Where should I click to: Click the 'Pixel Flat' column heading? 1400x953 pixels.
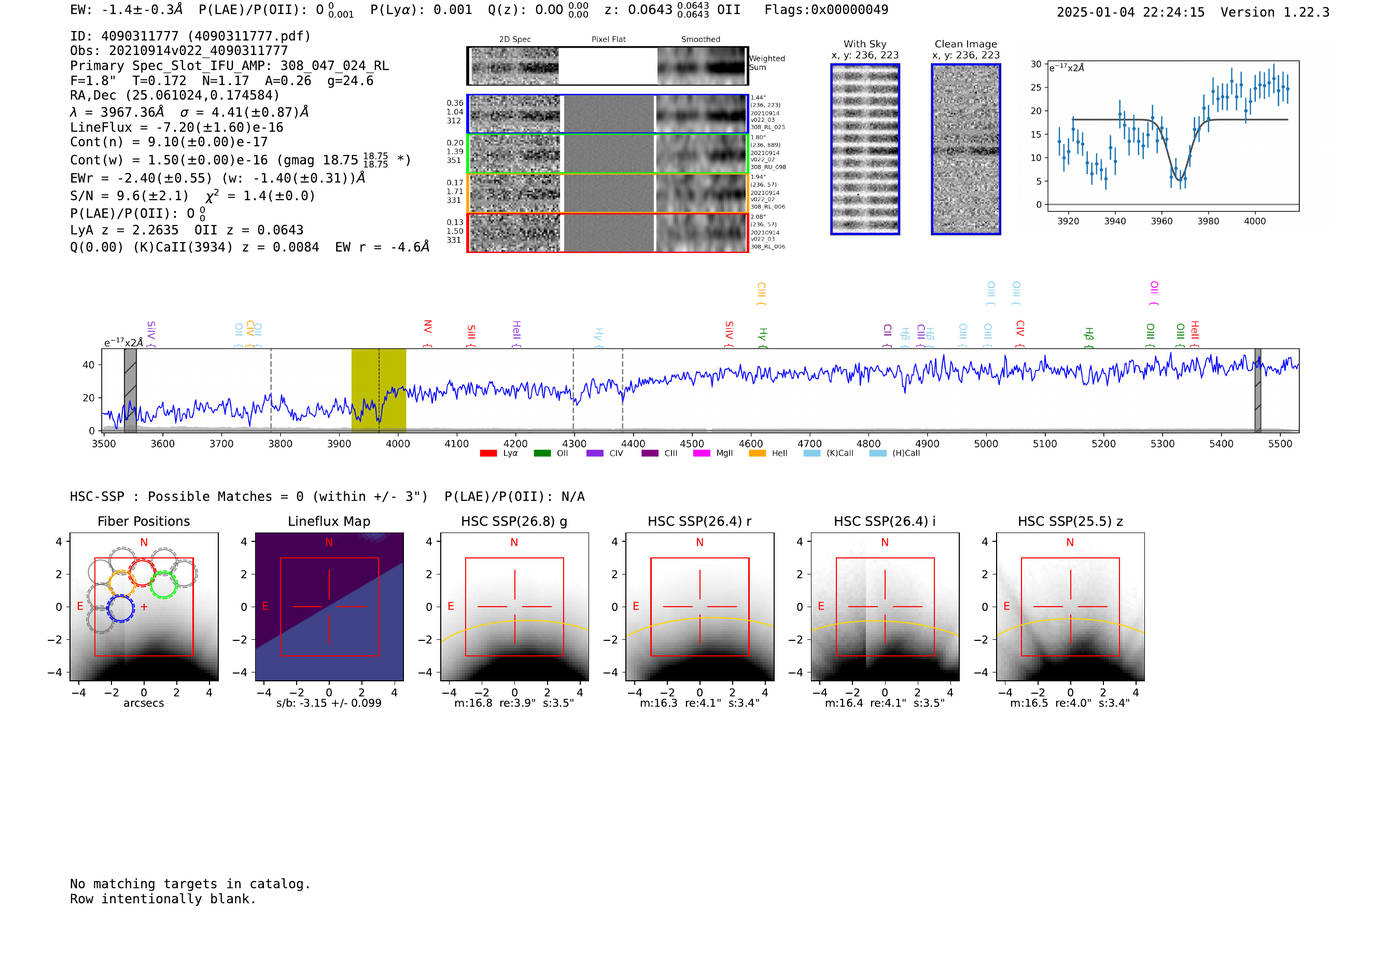(608, 40)
